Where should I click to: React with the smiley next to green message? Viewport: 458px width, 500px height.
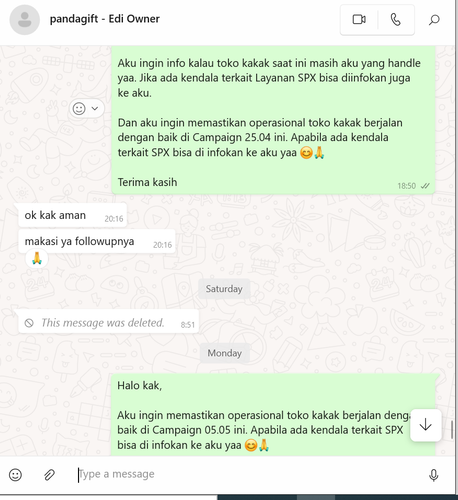[x=79, y=108]
